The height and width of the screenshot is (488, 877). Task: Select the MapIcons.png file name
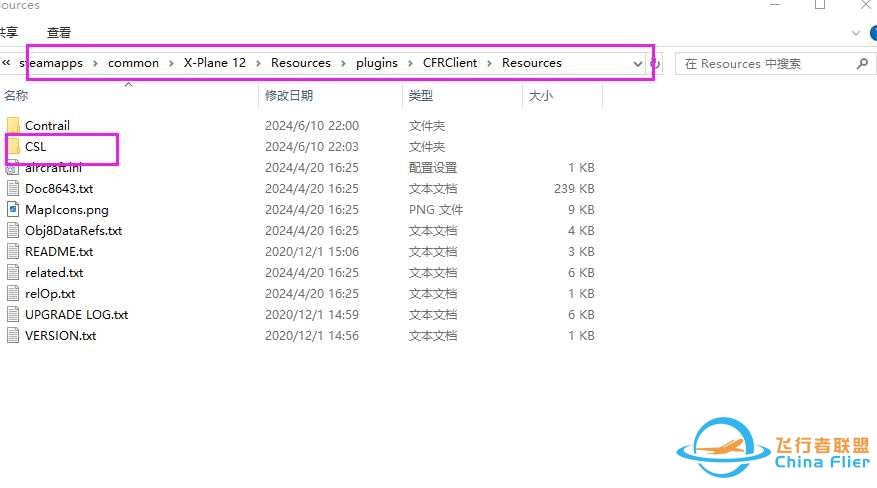tap(67, 210)
